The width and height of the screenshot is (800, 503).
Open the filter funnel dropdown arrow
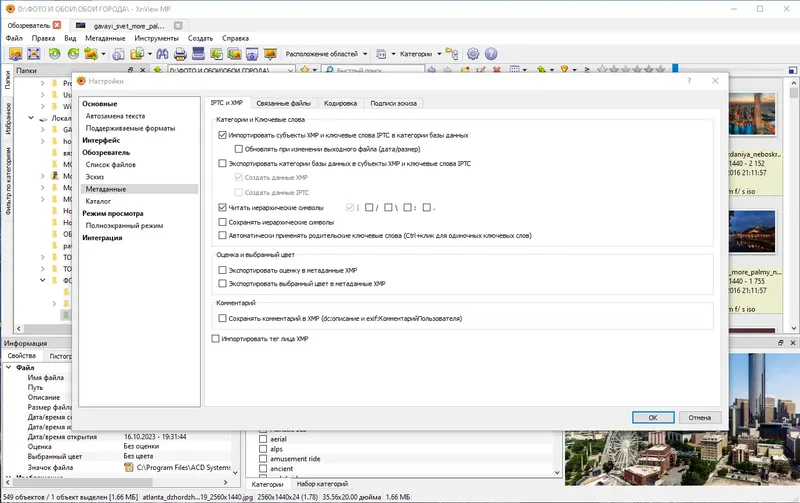[x=574, y=69]
